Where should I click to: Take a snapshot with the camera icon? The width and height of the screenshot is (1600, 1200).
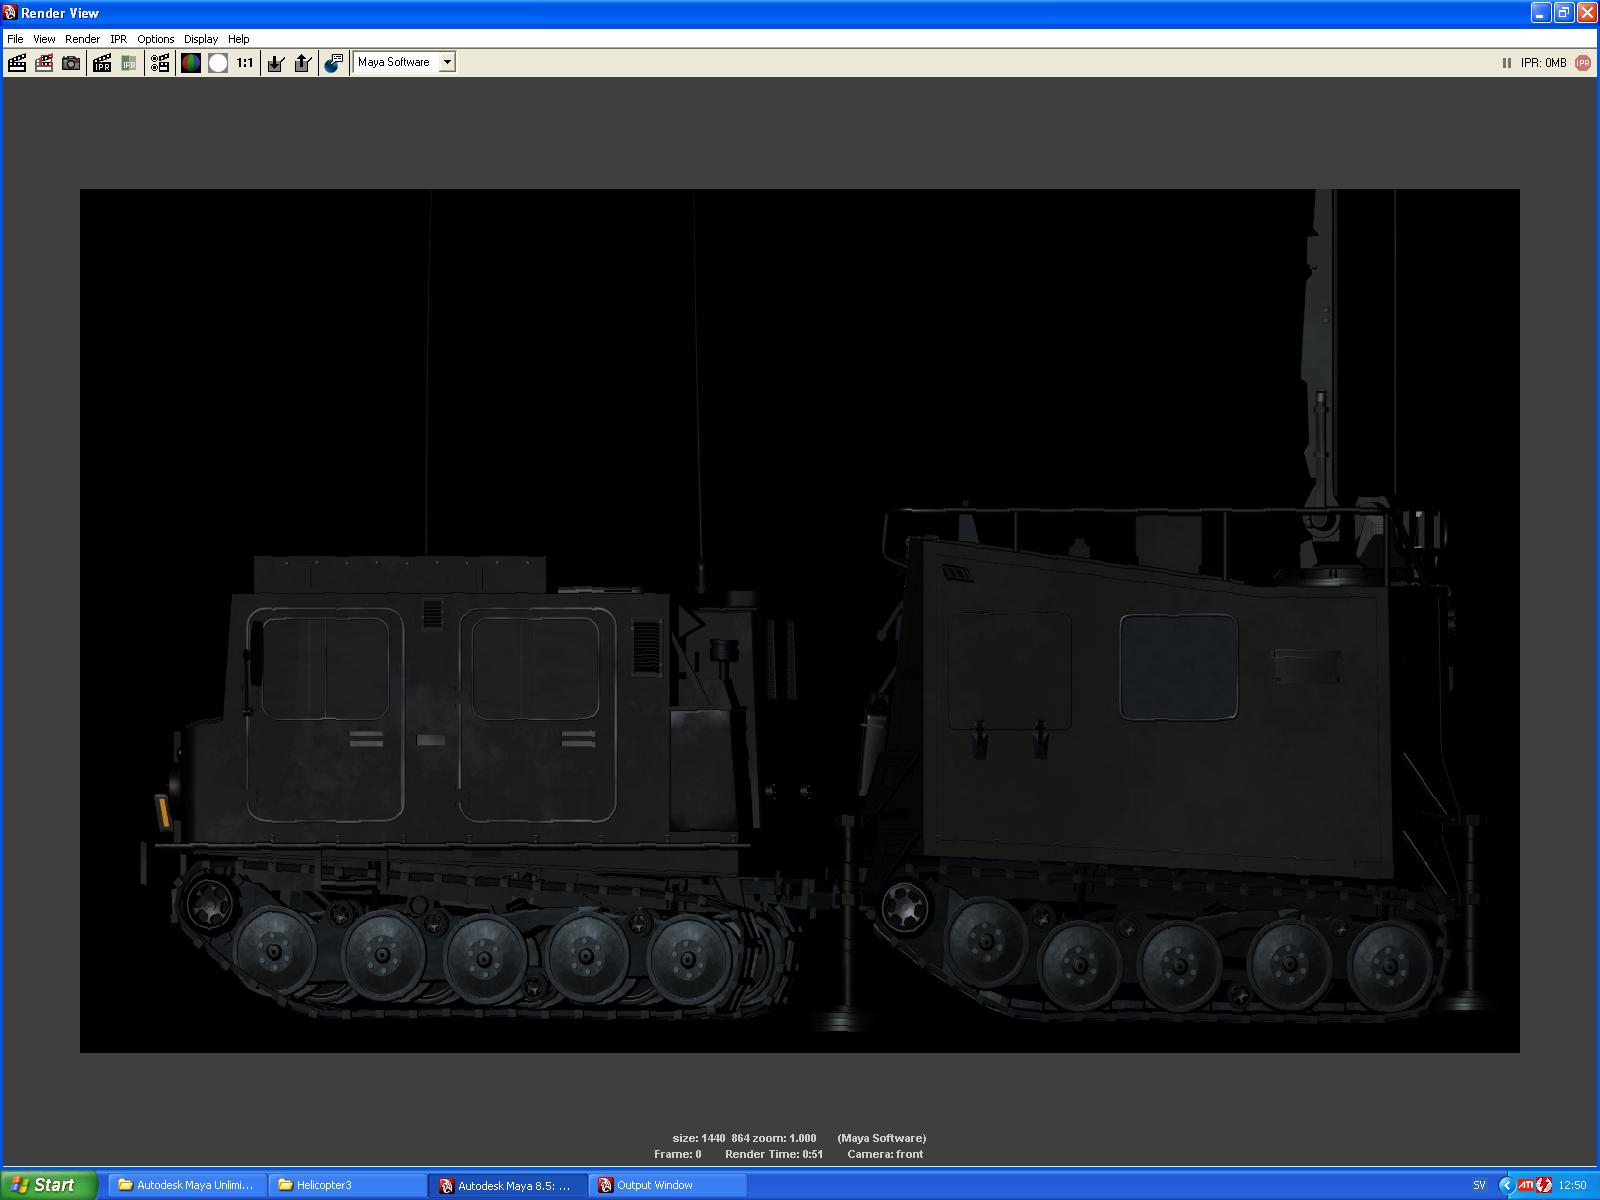[71, 63]
